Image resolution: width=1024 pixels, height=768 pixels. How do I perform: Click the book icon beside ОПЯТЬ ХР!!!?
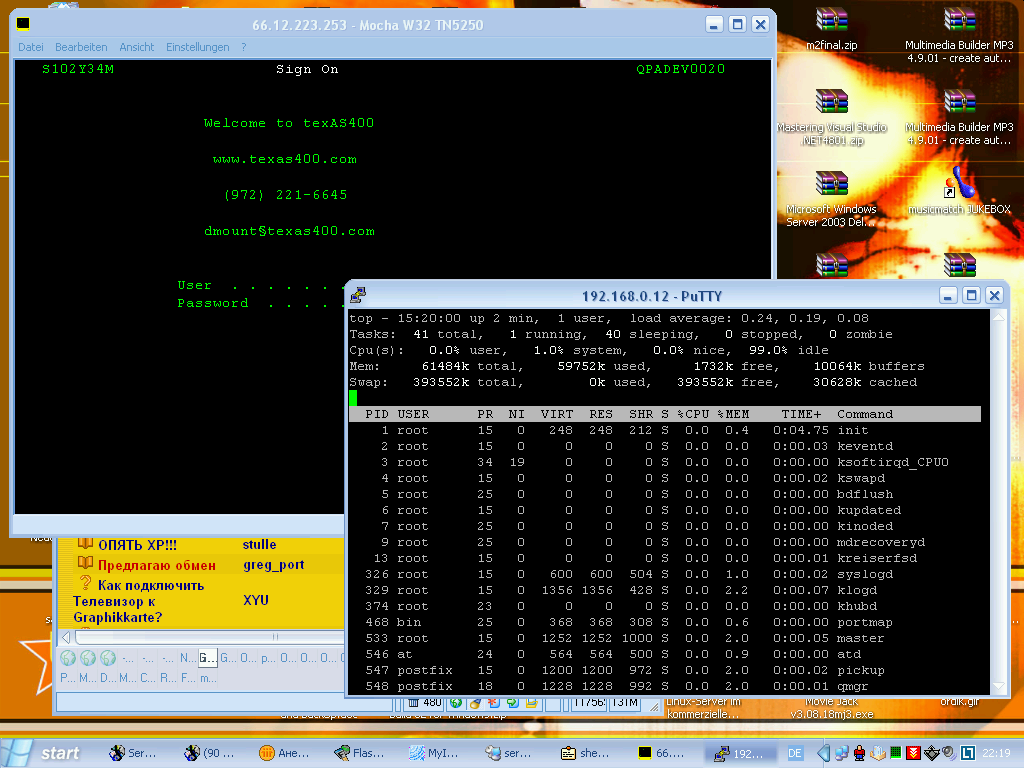click(85, 544)
